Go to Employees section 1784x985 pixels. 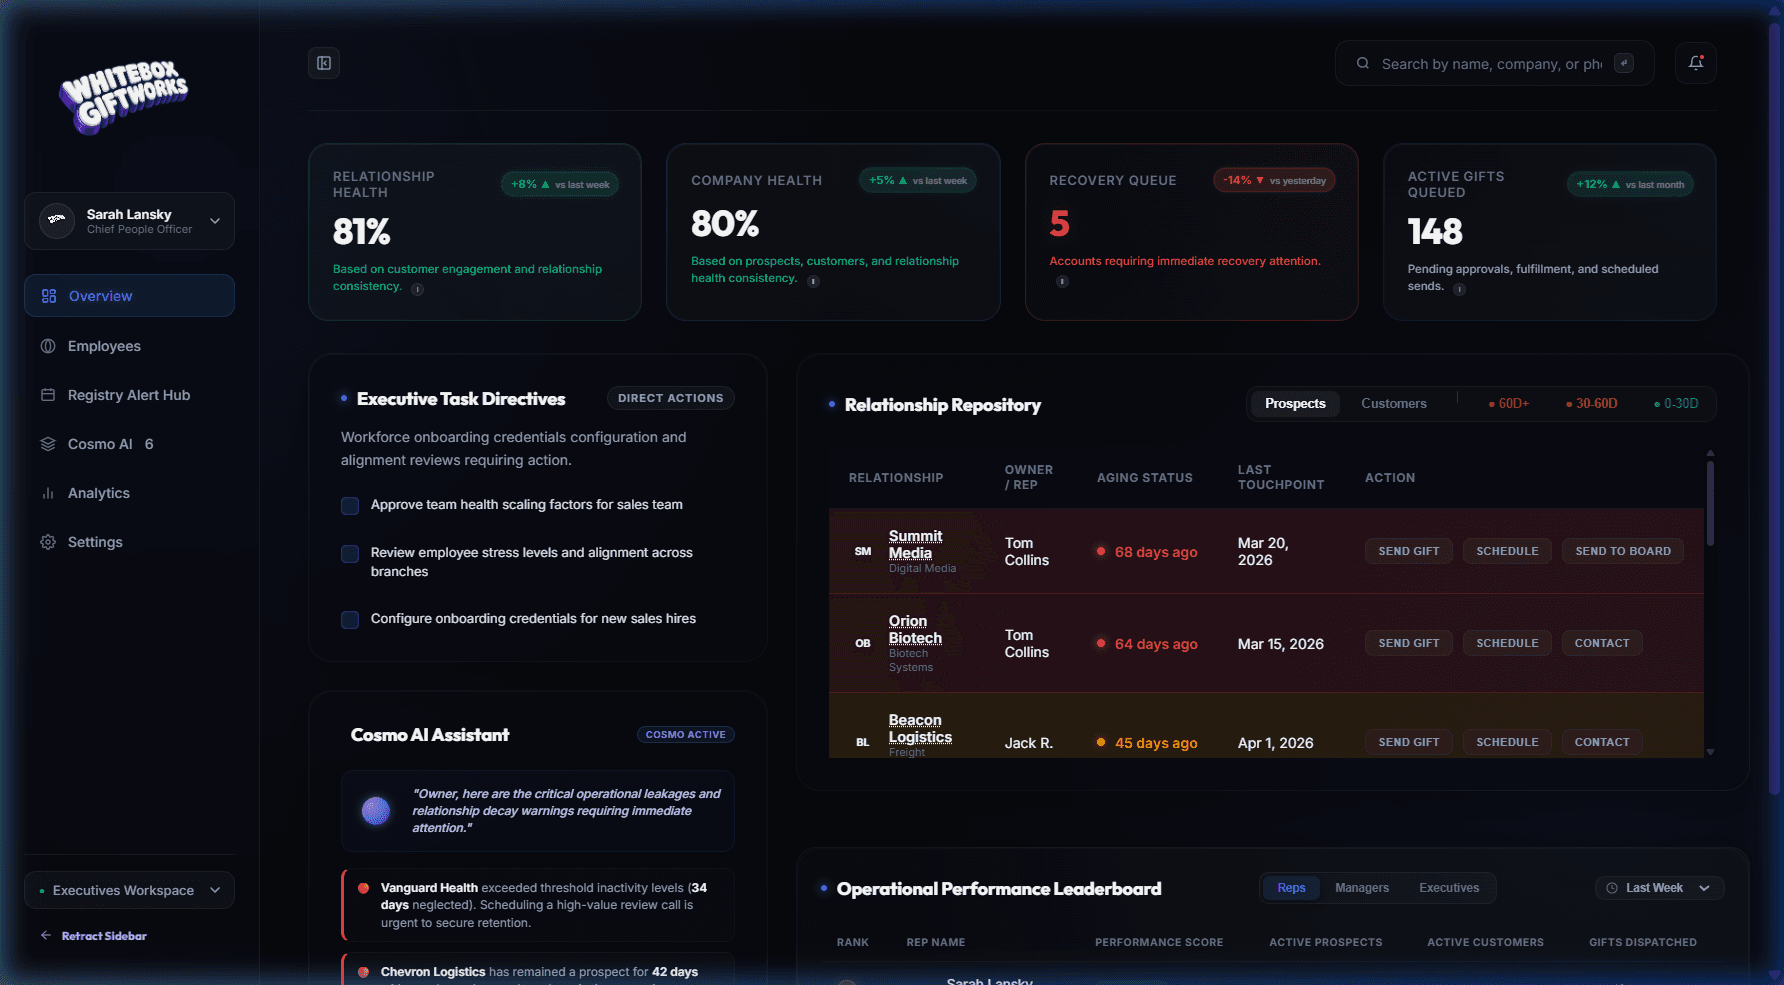tap(130, 346)
